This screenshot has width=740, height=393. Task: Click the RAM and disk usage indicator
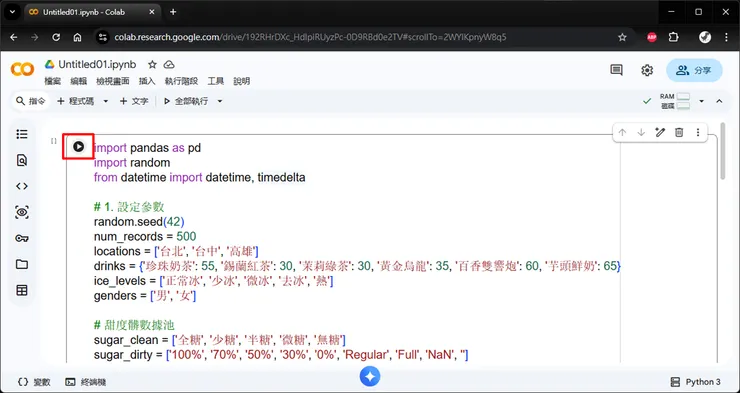click(675, 101)
